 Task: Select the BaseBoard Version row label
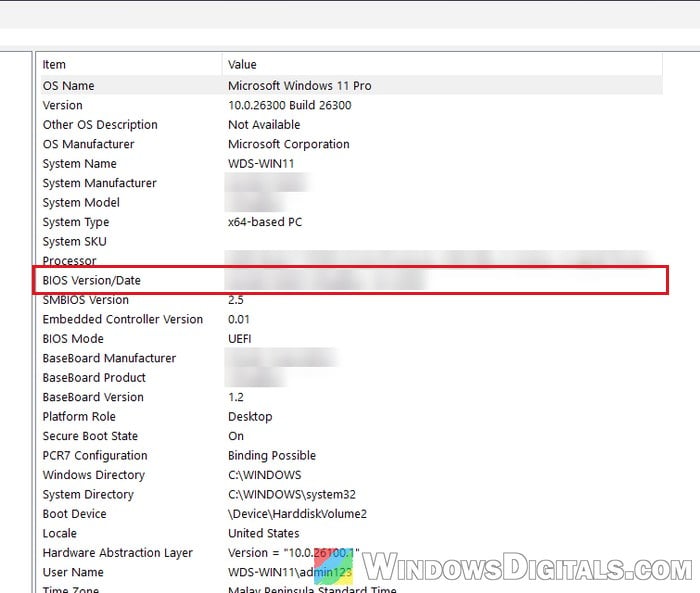click(x=93, y=397)
